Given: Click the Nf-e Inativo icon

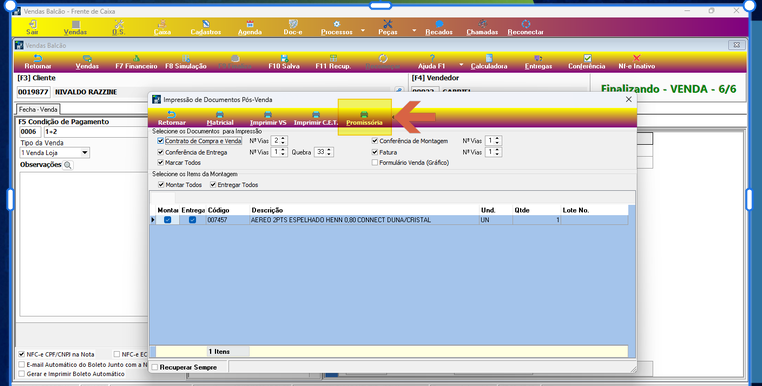Looking at the screenshot, I should pos(637,62).
